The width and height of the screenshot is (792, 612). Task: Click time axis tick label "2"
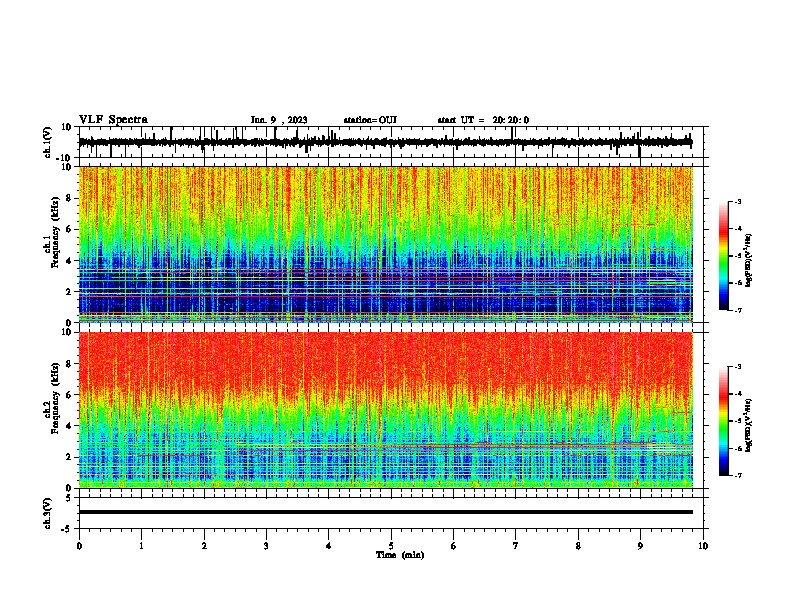click(204, 546)
